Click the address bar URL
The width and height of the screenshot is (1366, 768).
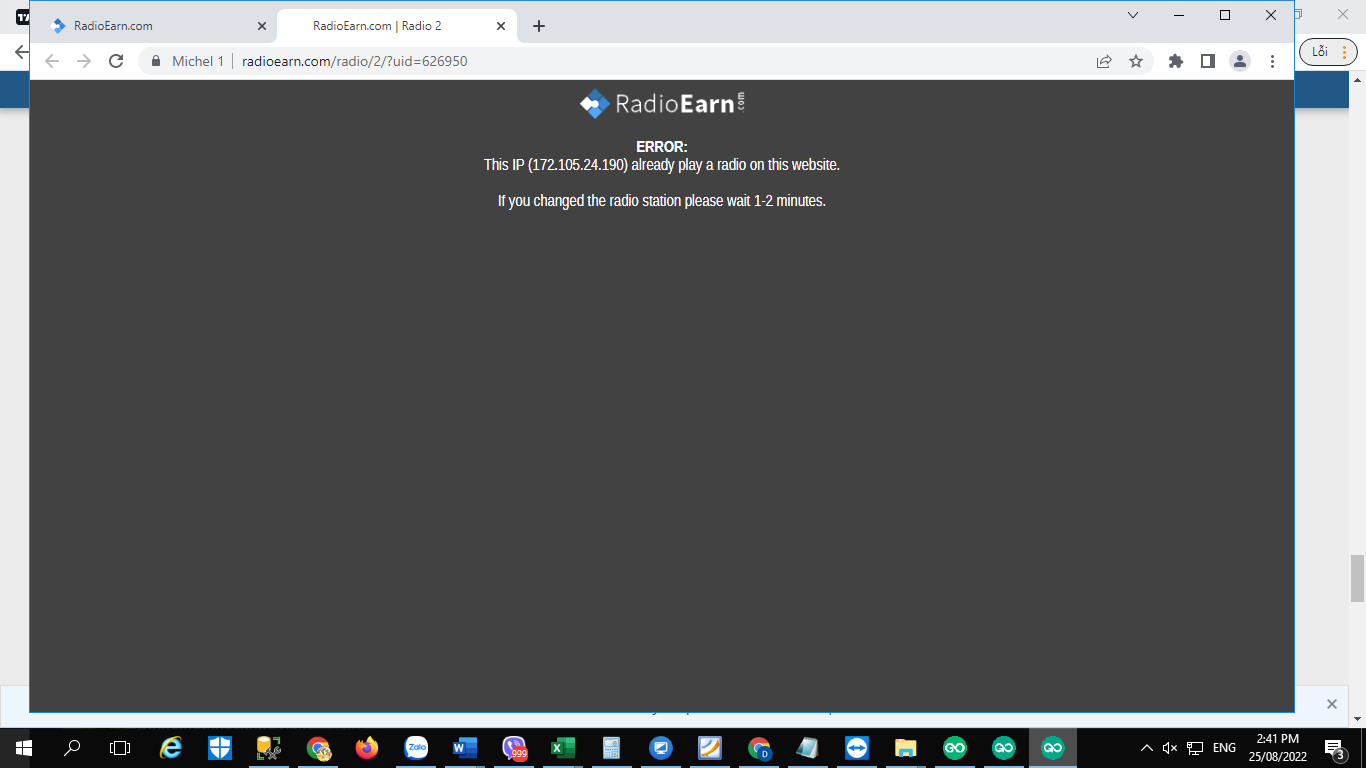355,61
